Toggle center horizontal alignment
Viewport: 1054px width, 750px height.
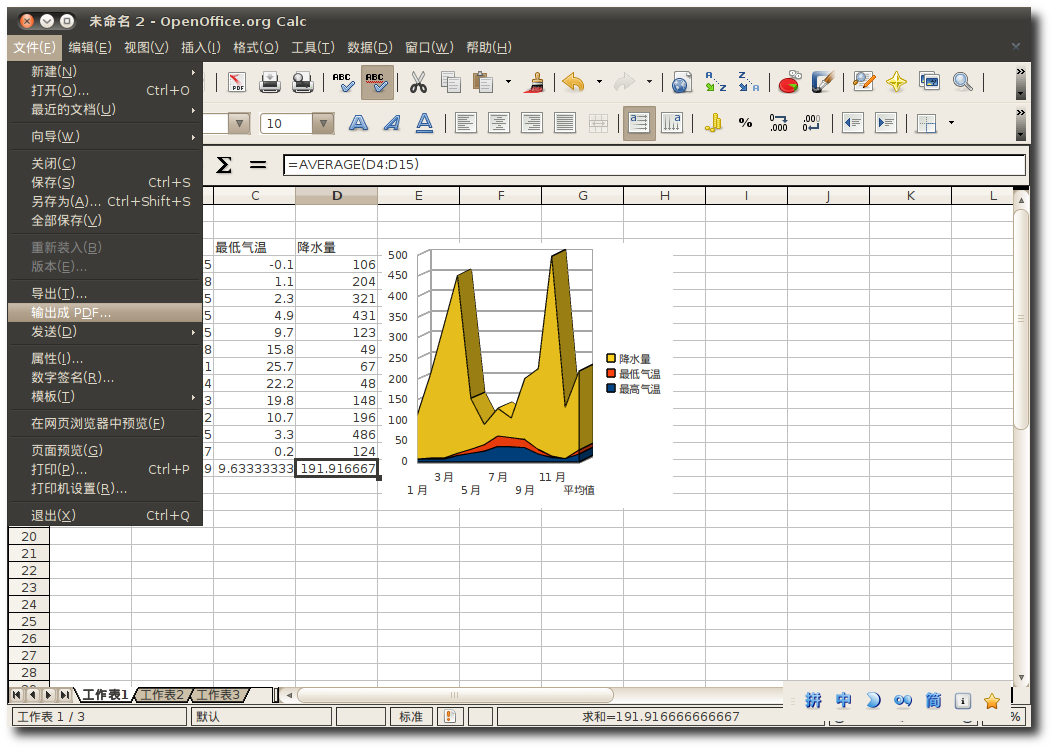coord(498,123)
